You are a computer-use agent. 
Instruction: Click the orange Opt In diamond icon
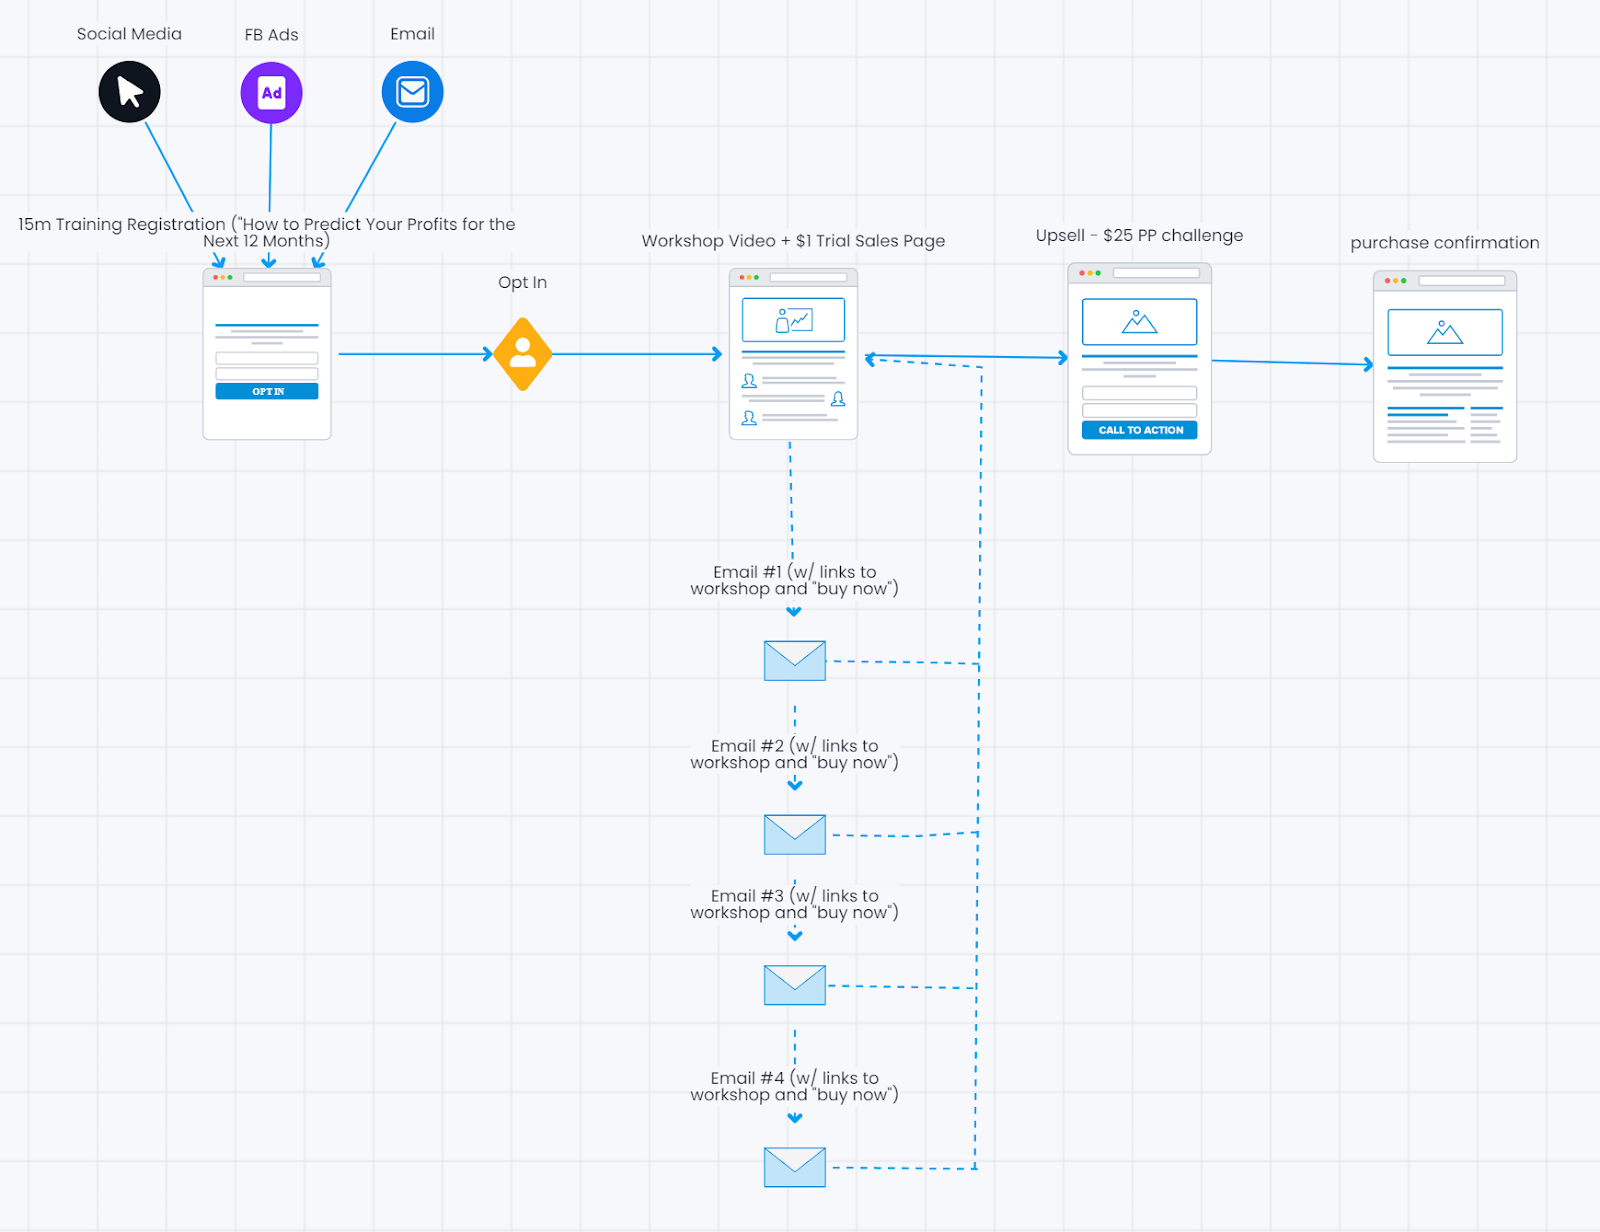click(x=522, y=354)
